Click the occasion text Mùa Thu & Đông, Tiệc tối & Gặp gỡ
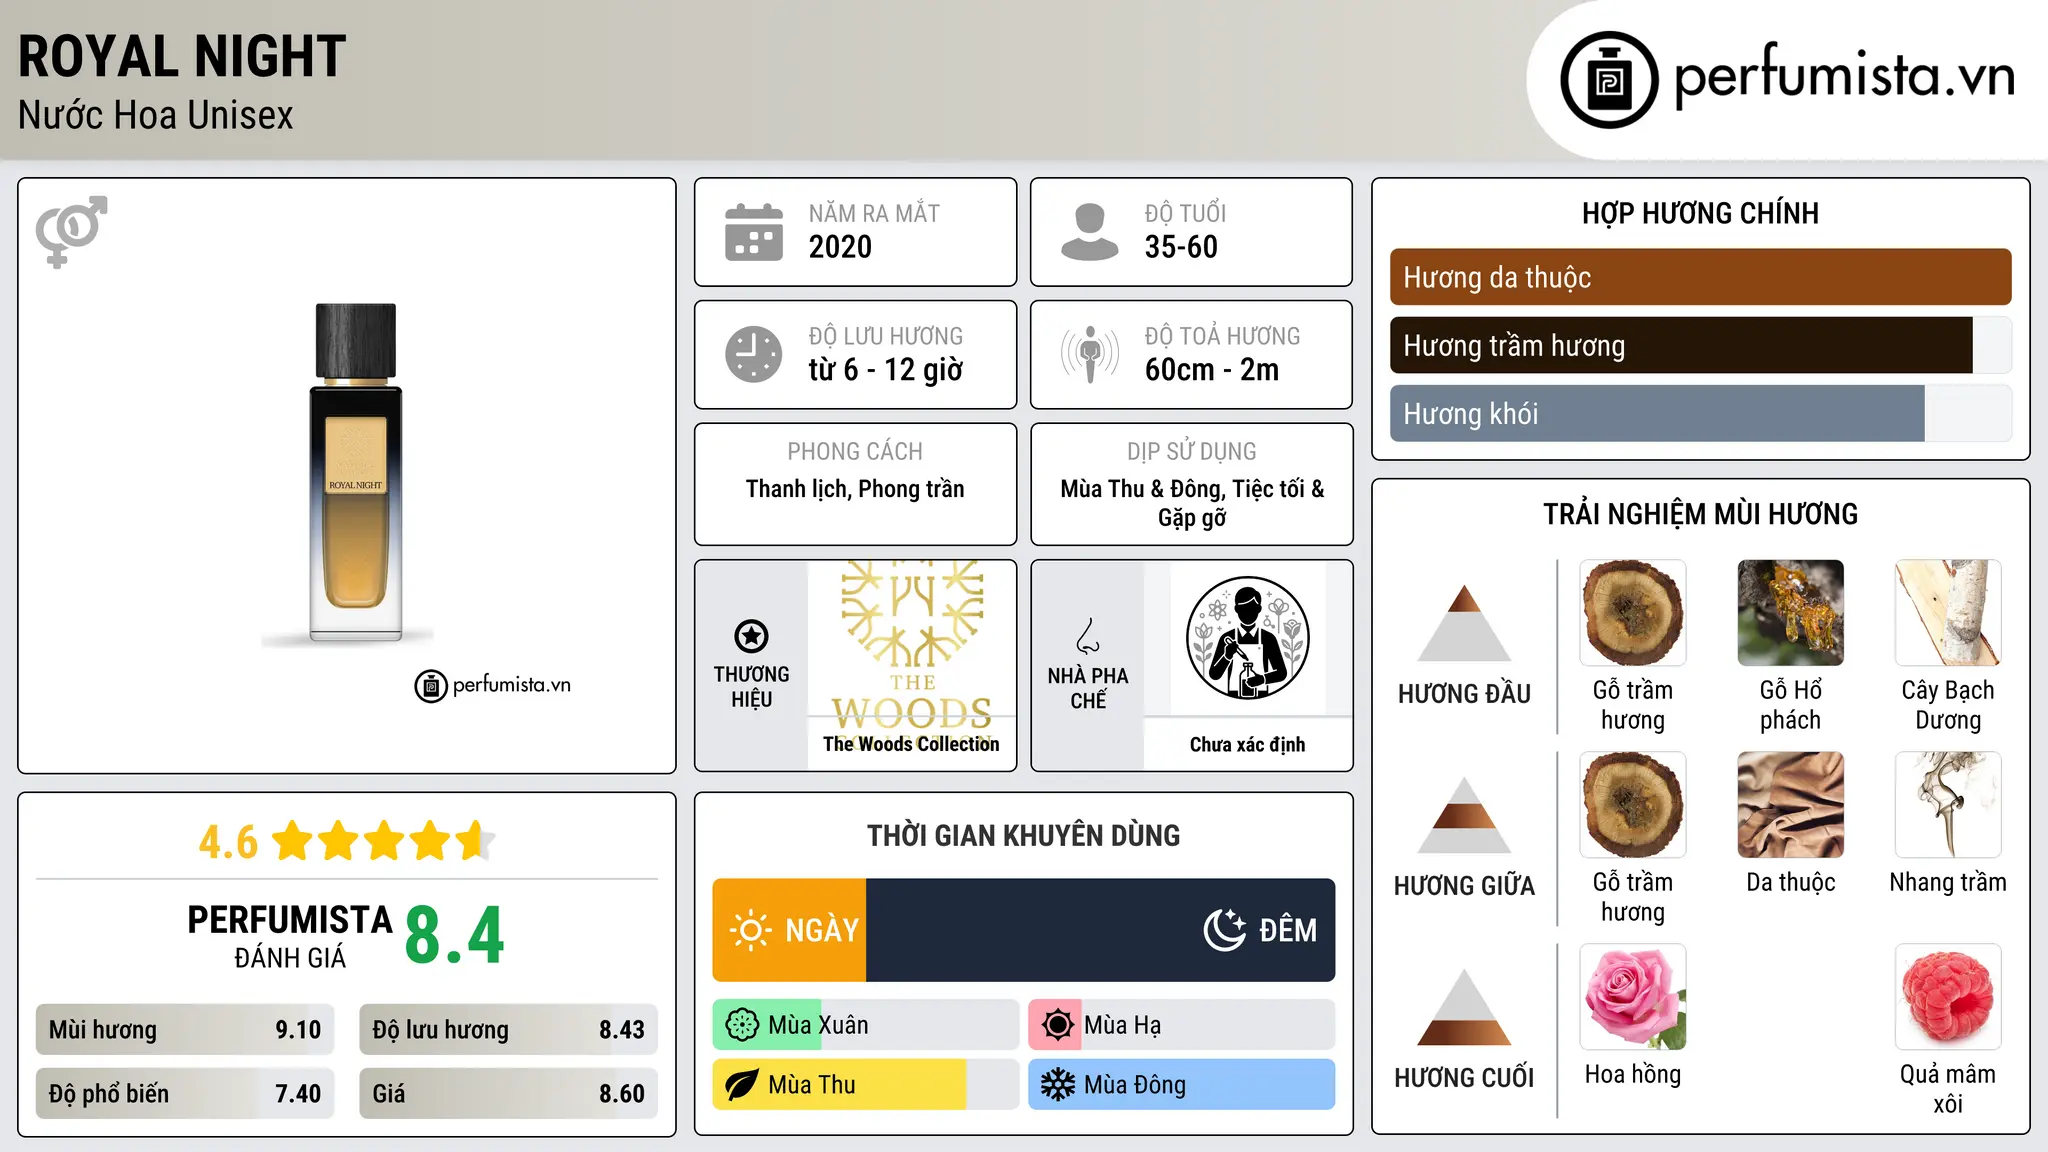The image size is (2048, 1152). point(1192,503)
